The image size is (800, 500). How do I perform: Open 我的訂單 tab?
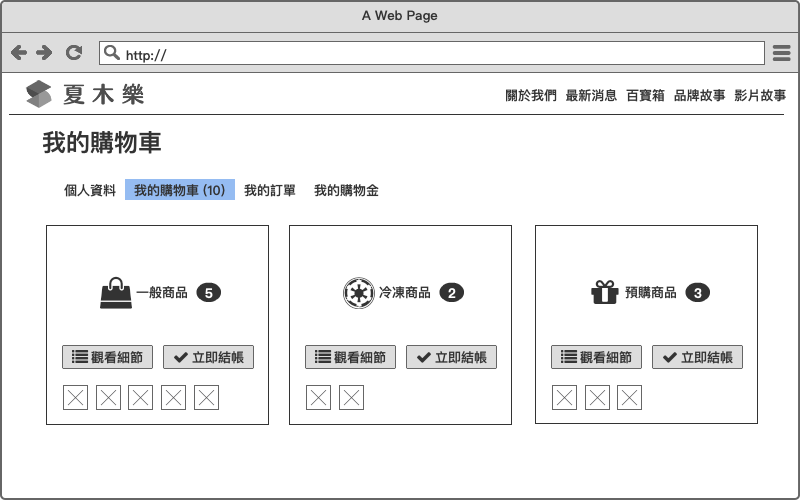coord(270,190)
